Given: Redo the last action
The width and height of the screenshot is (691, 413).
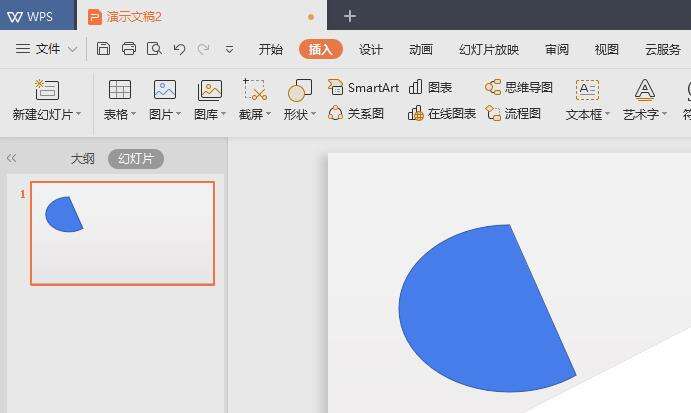Looking at the screenshot, I should (x=203, y=49).
